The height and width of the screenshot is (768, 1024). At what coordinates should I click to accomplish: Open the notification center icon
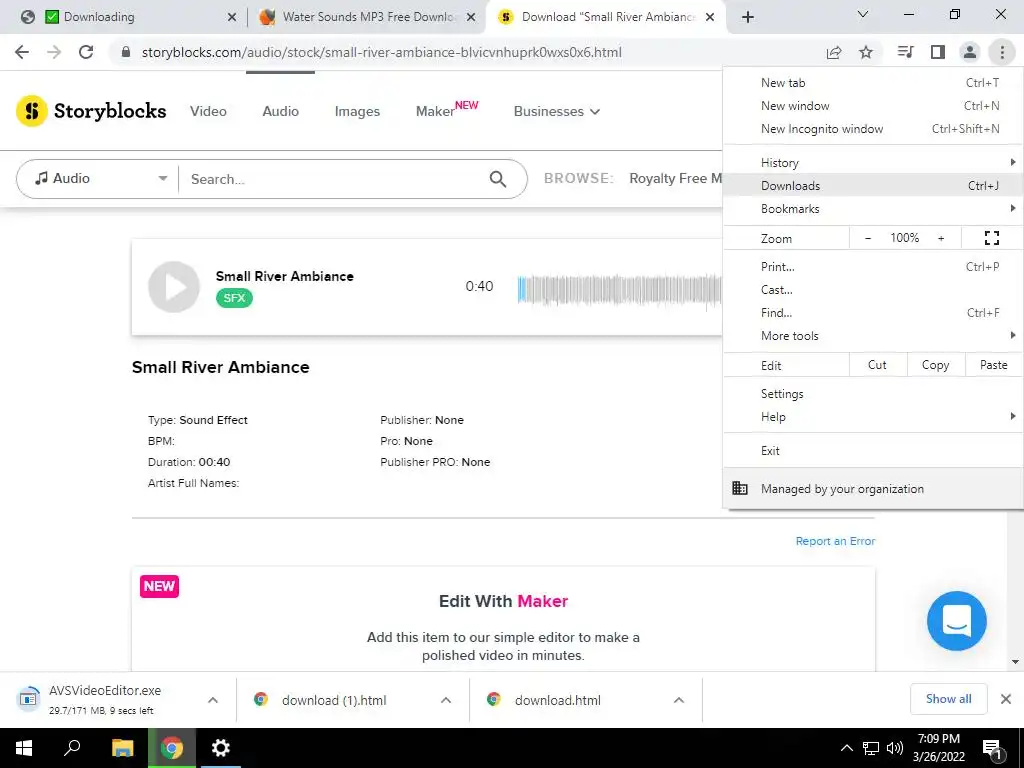[x=992, y=749]
